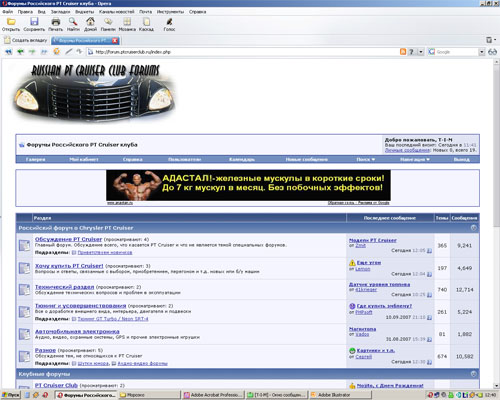This screenshot has width=500, height=400.
Task: Open the Найти magnifier tool
Action: 73,22
